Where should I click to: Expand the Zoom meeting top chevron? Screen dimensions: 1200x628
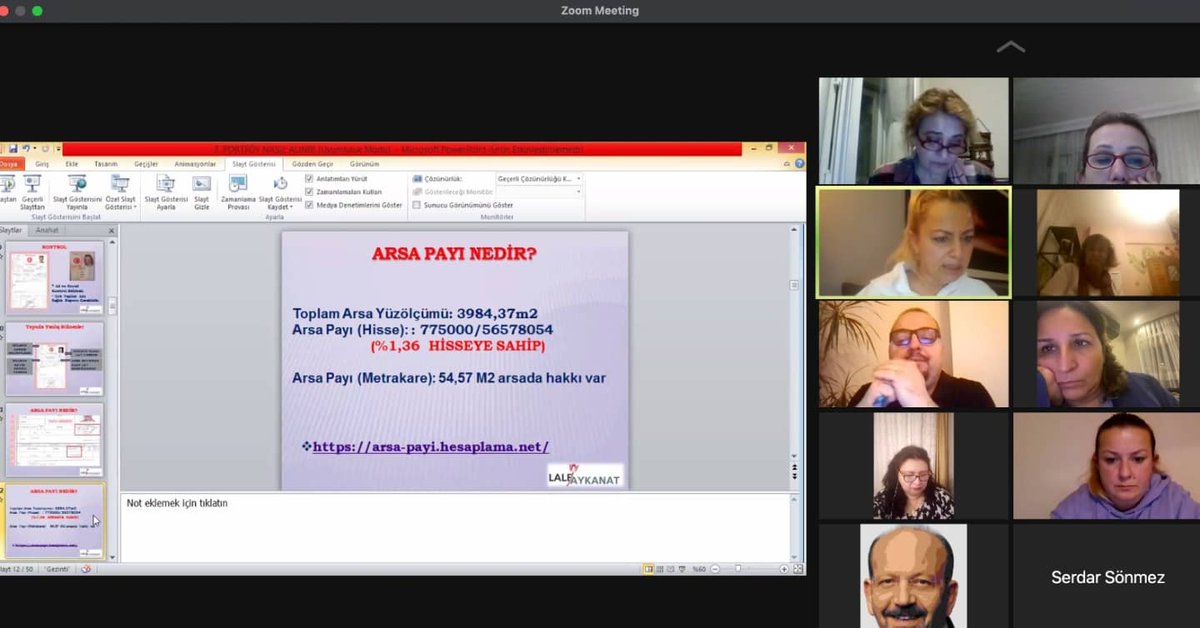(1011, 47)
